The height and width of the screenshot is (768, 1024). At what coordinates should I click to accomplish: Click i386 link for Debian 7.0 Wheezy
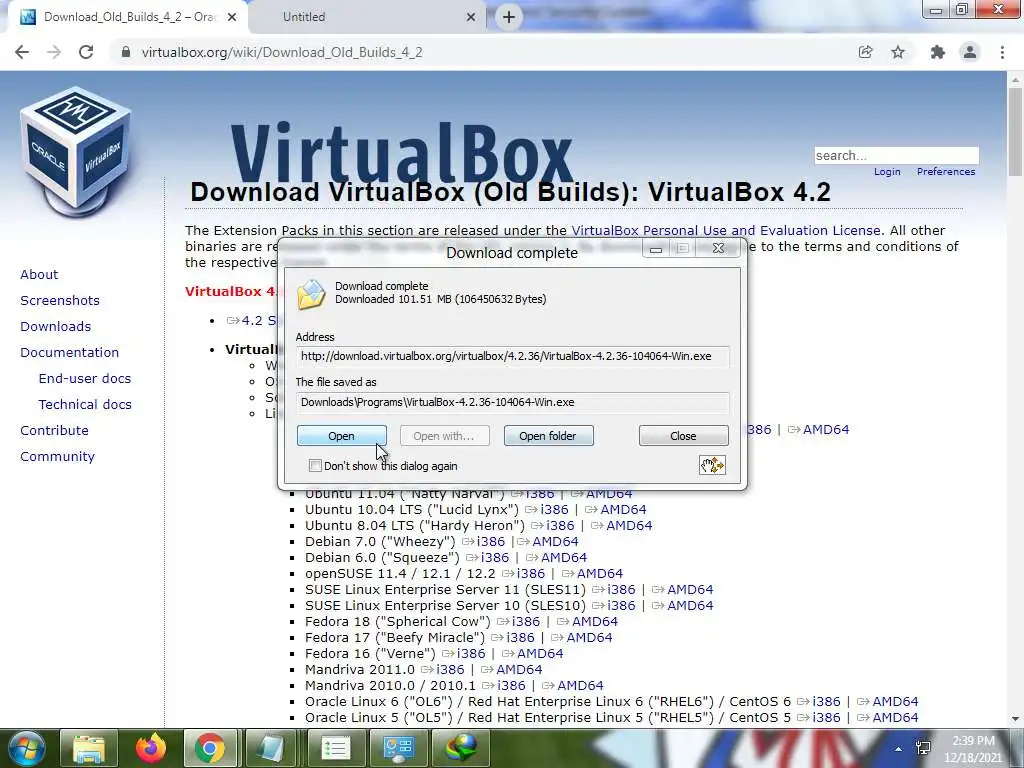491,542
